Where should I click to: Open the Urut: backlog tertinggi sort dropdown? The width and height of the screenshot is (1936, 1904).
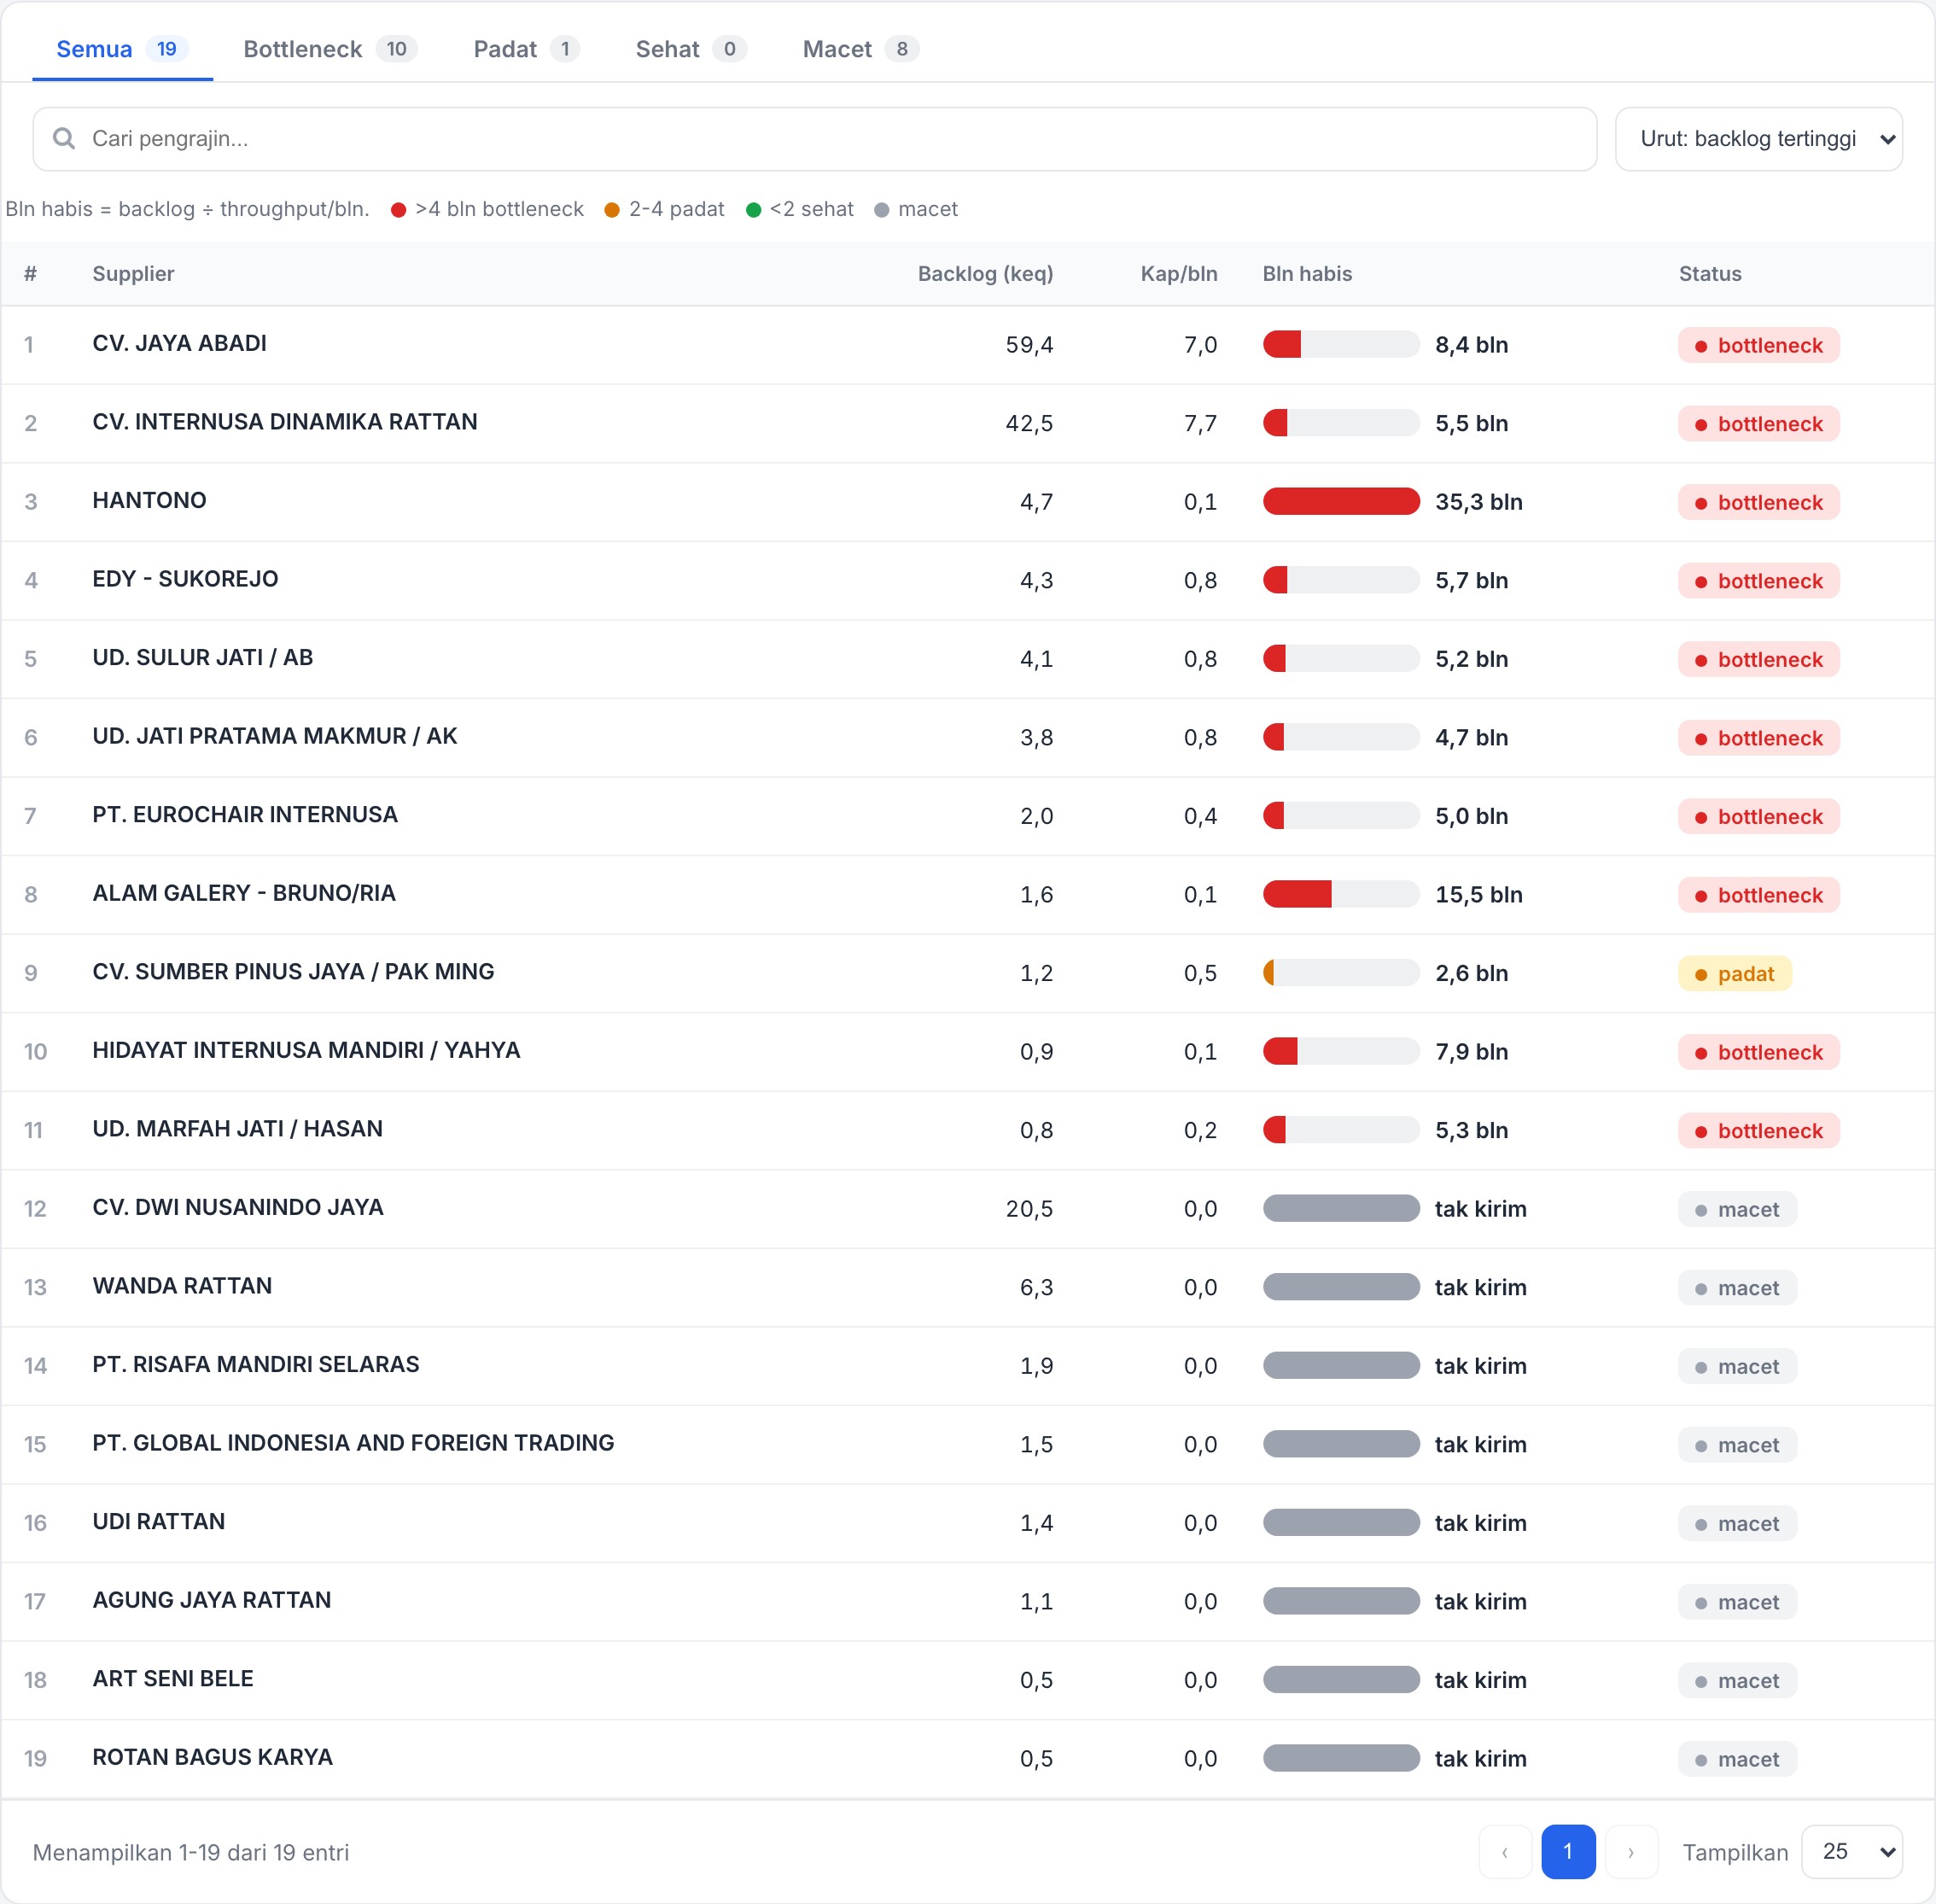pos(1758,139)
